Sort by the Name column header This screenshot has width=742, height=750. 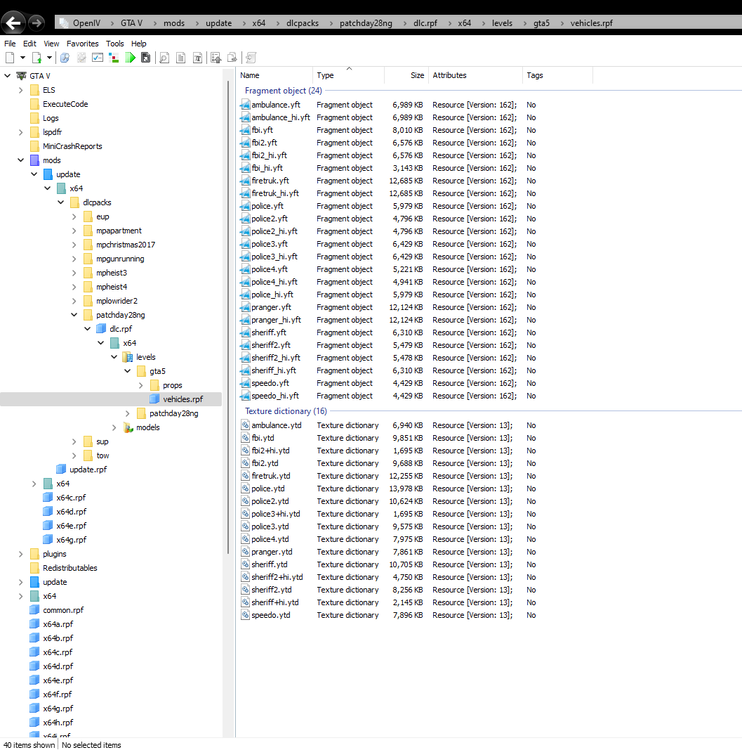click(274, 75)
